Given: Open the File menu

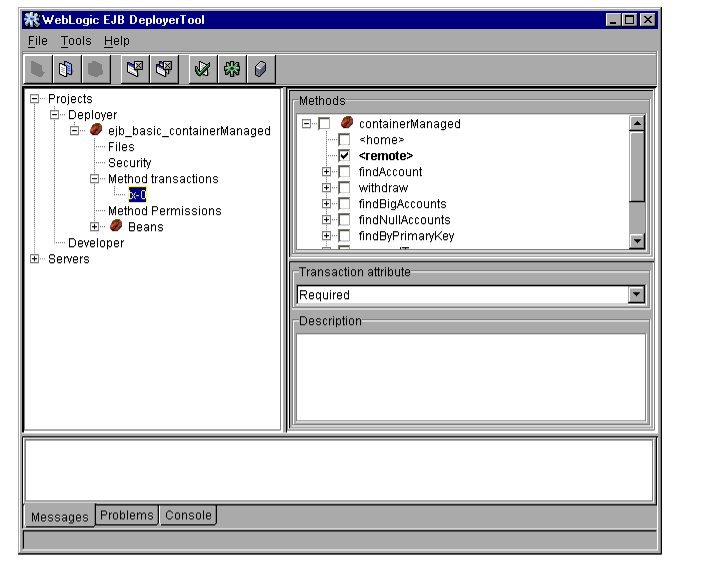Looking at the screenshot, I should 38,41.
